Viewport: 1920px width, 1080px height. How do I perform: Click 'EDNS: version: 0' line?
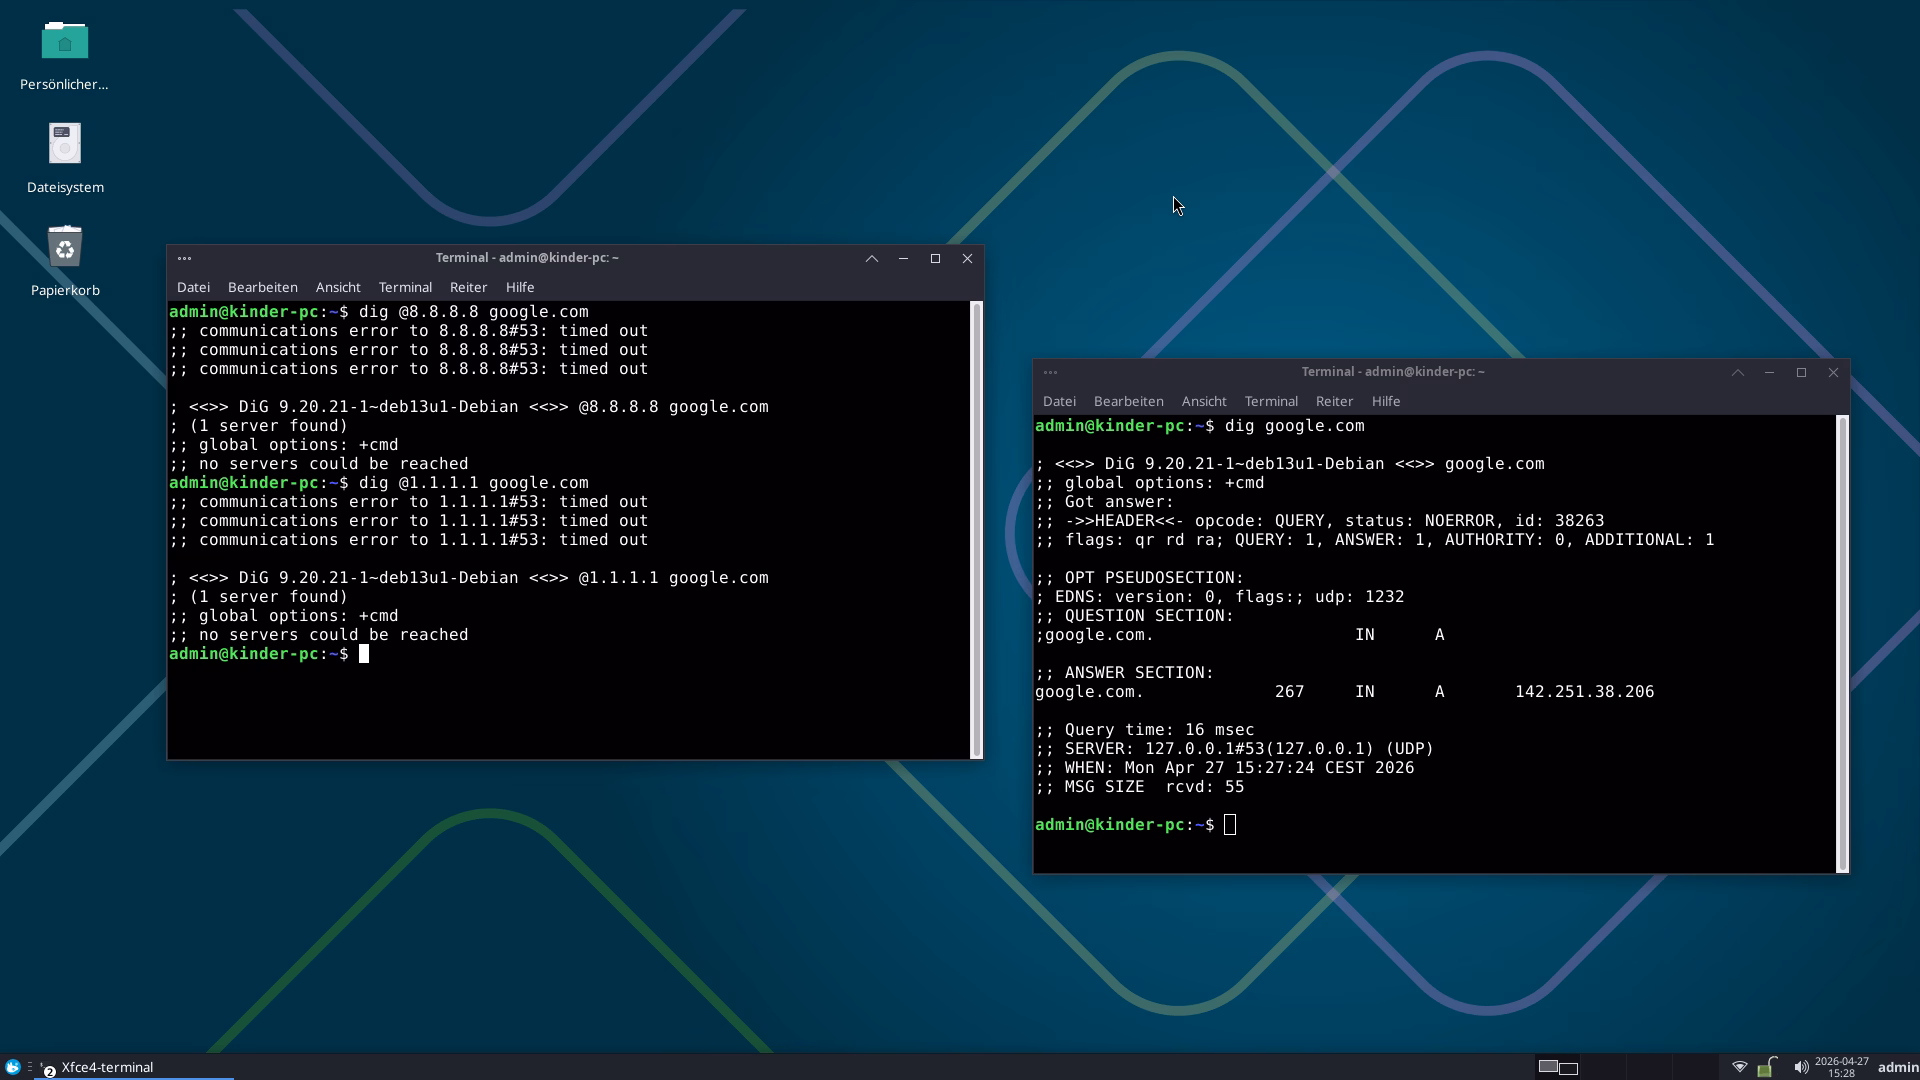click(x=1220, y=597)
